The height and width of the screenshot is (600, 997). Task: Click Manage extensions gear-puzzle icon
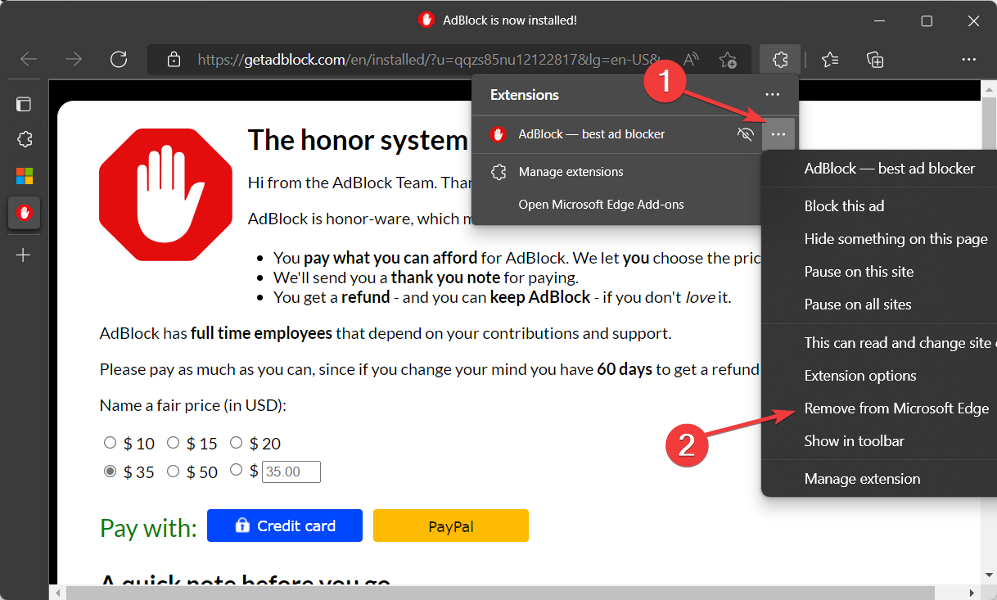(498, 172)
